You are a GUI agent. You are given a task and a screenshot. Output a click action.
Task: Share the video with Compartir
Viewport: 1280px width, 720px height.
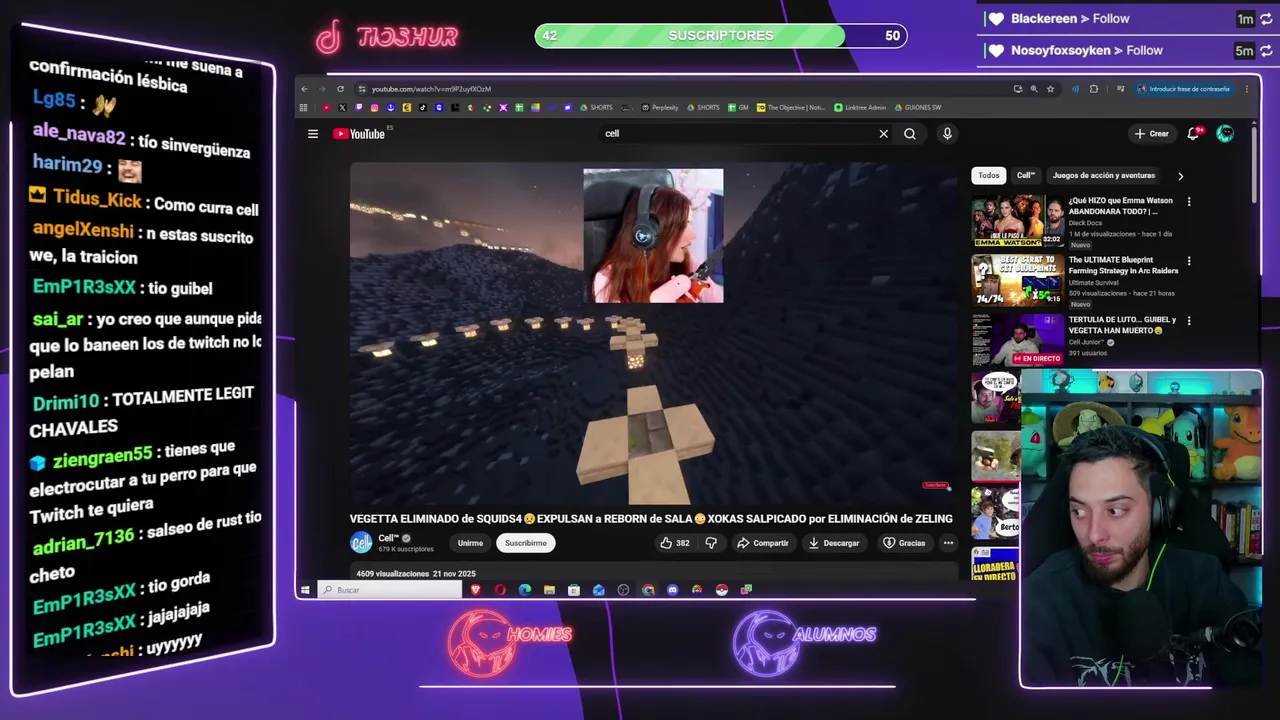(x=763, y=543)
